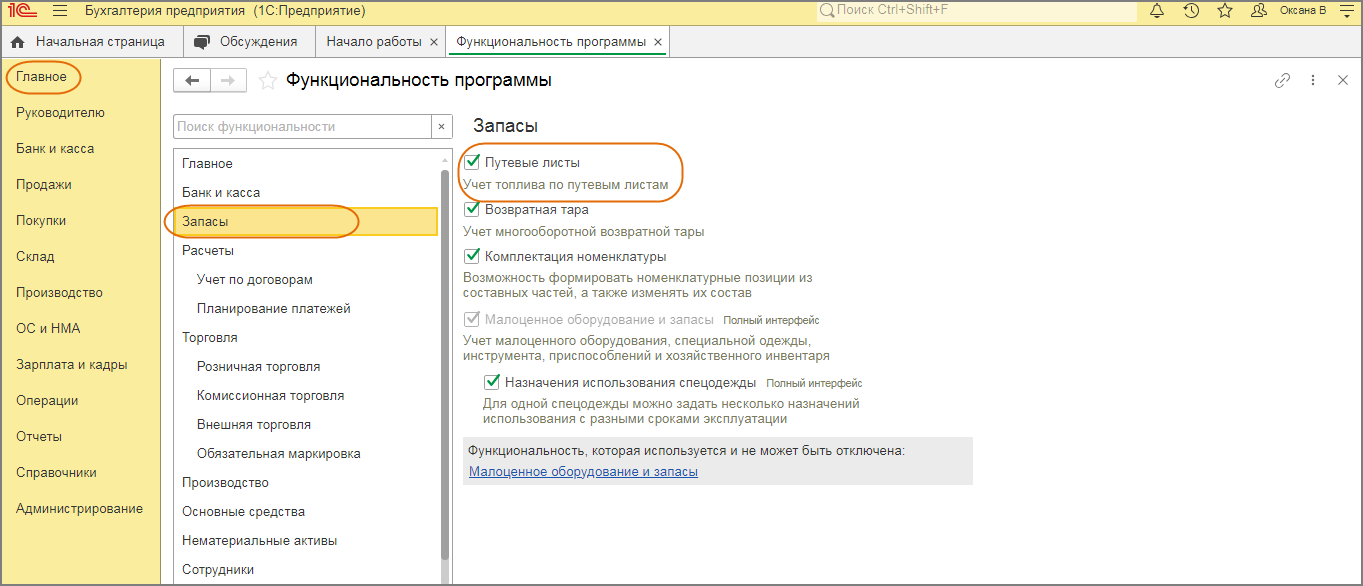Open the 1C application logo menu
This screenshot has width=1363, height=586.
(22, 11)
